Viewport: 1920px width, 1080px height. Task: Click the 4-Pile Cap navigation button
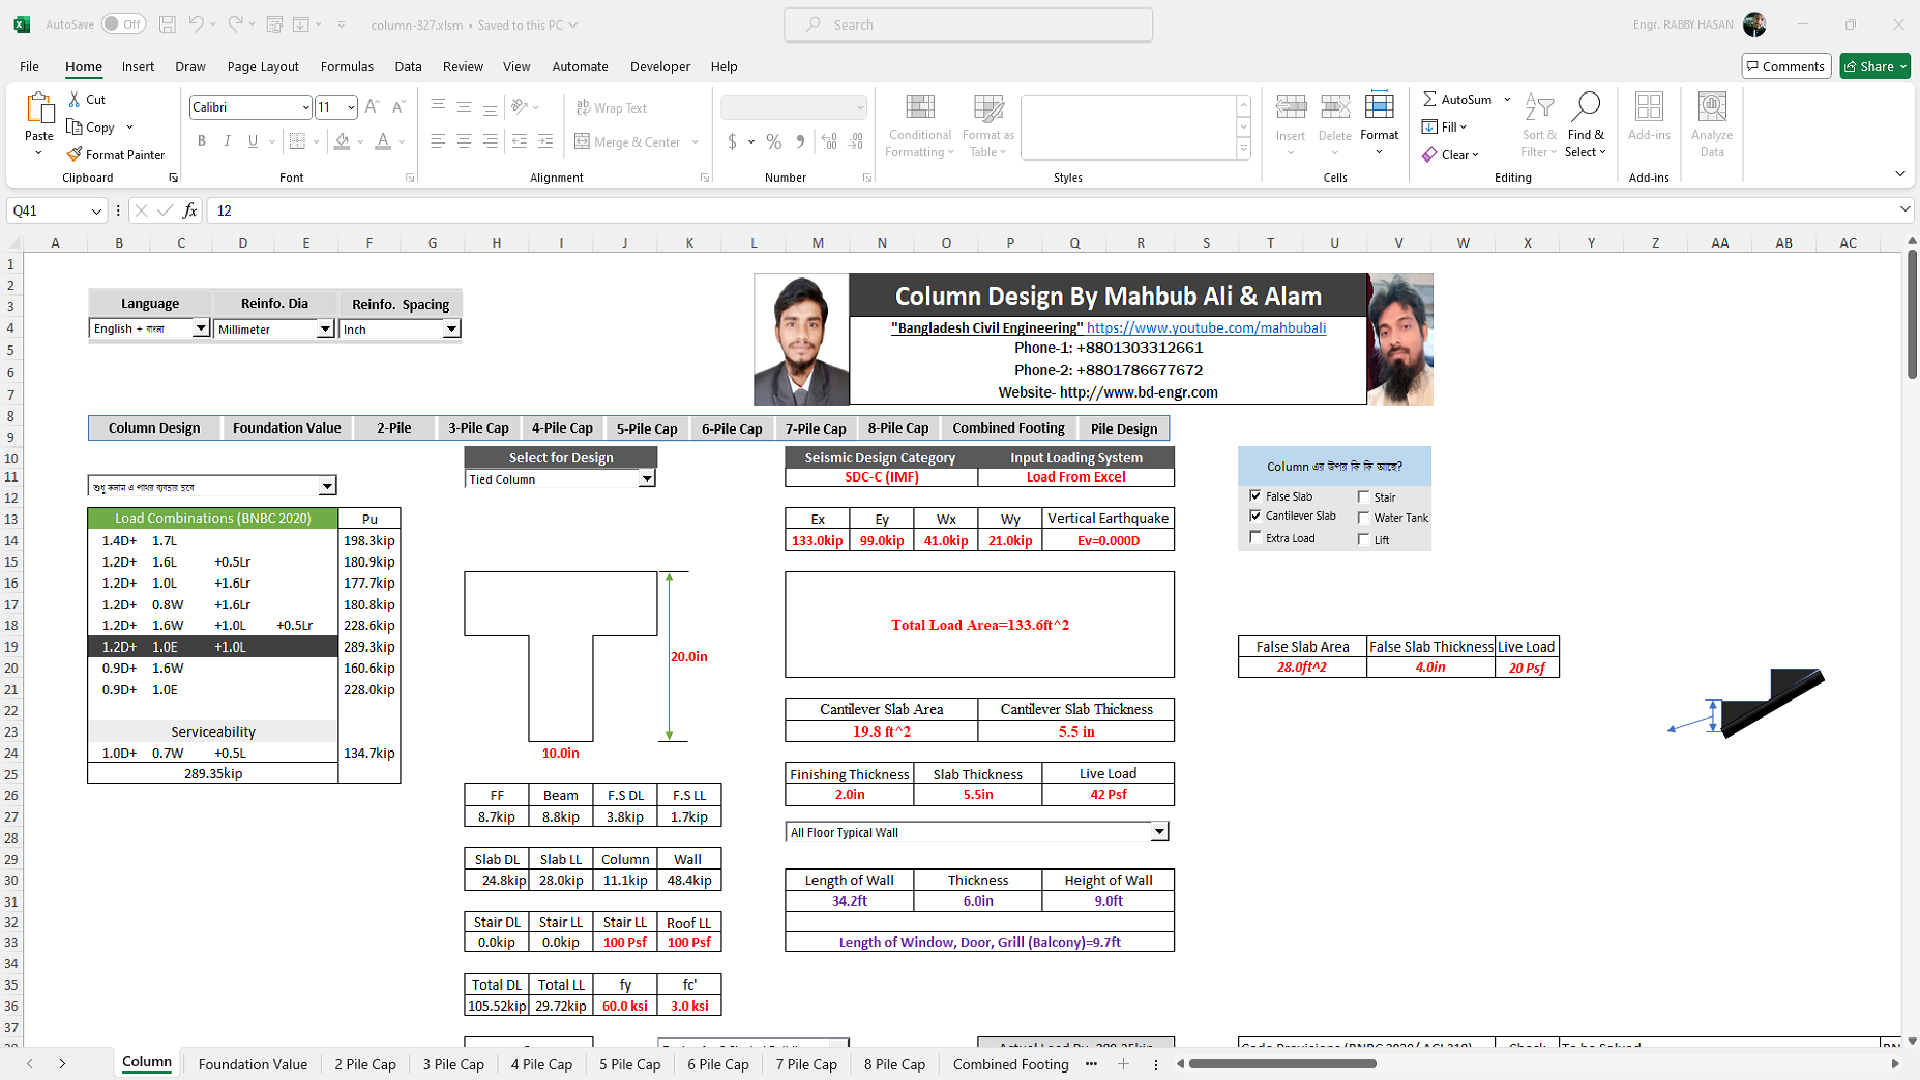click(562, 428)
